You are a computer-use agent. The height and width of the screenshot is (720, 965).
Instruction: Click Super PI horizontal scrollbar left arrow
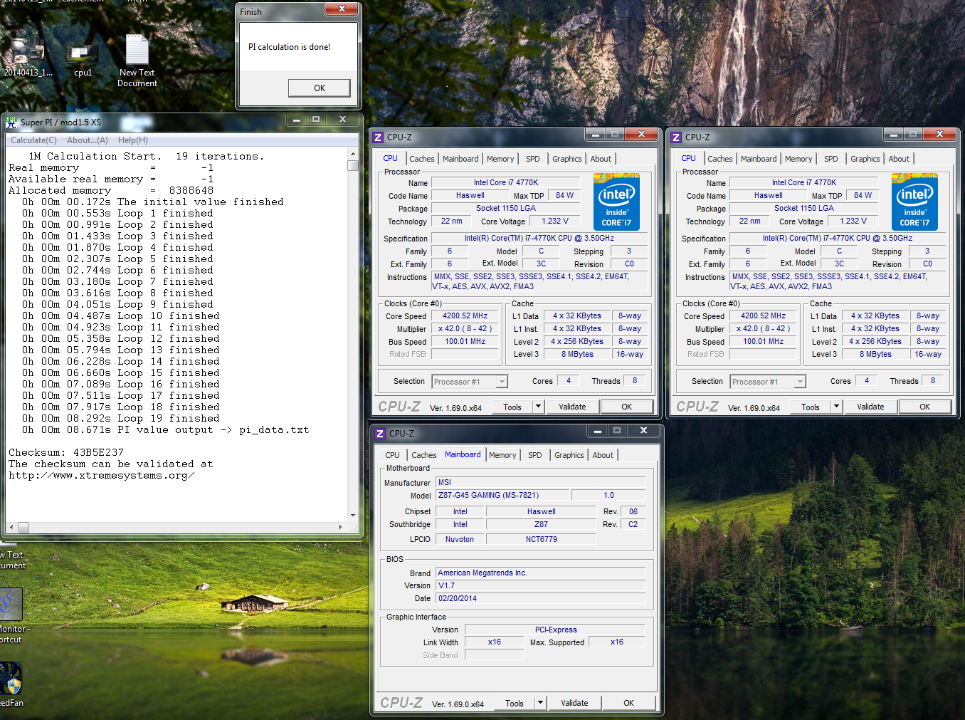click(x=12, y=527)
